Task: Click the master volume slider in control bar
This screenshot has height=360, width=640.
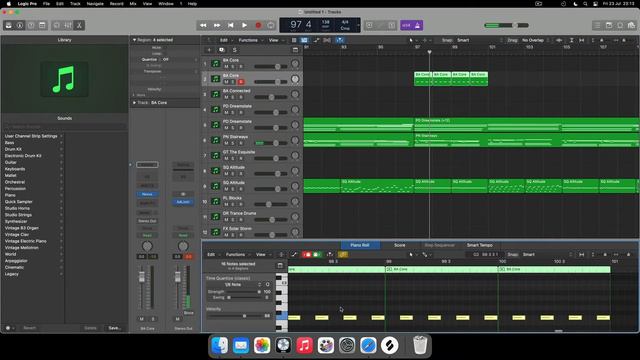Action: (506, 25)
